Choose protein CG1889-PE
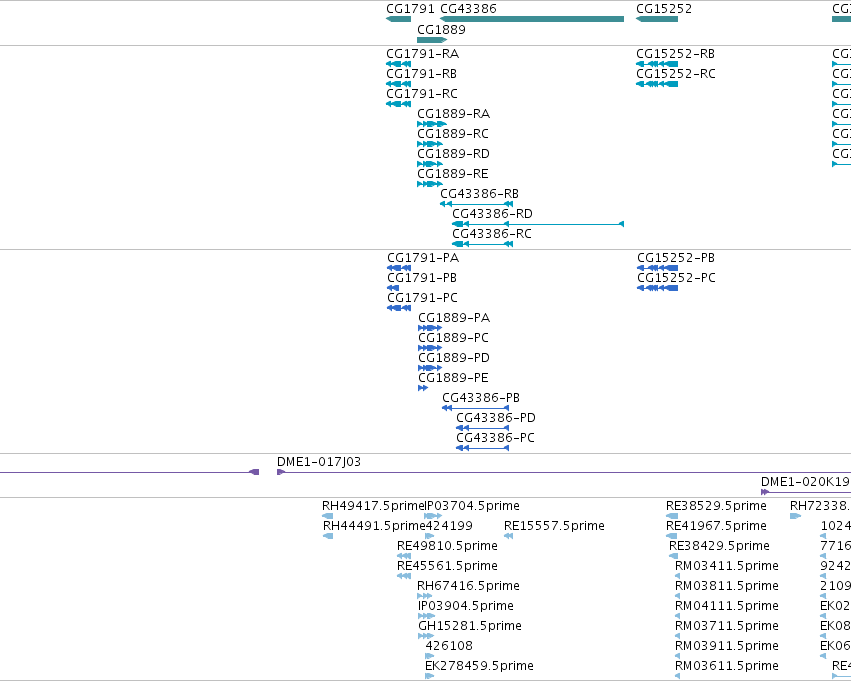 453,378
